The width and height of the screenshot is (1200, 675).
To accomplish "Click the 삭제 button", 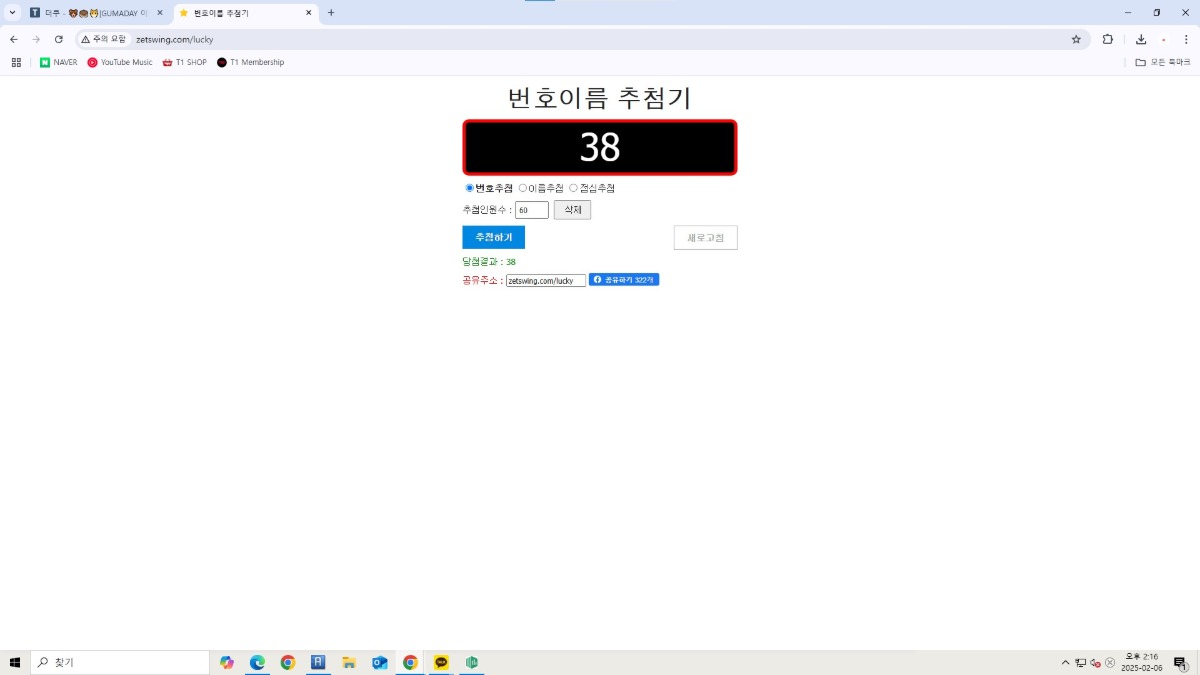I will click(572, 210).
